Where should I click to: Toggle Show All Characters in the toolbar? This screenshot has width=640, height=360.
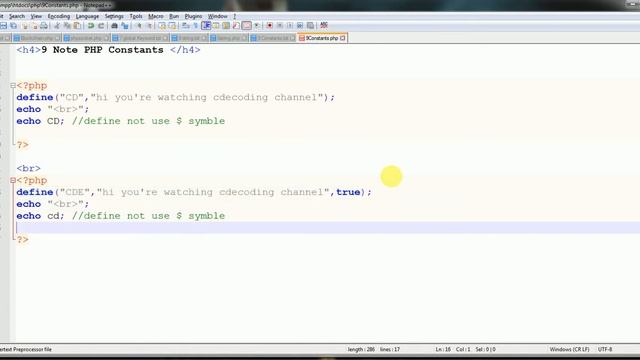pyautogui.click(x=195, y=26)
